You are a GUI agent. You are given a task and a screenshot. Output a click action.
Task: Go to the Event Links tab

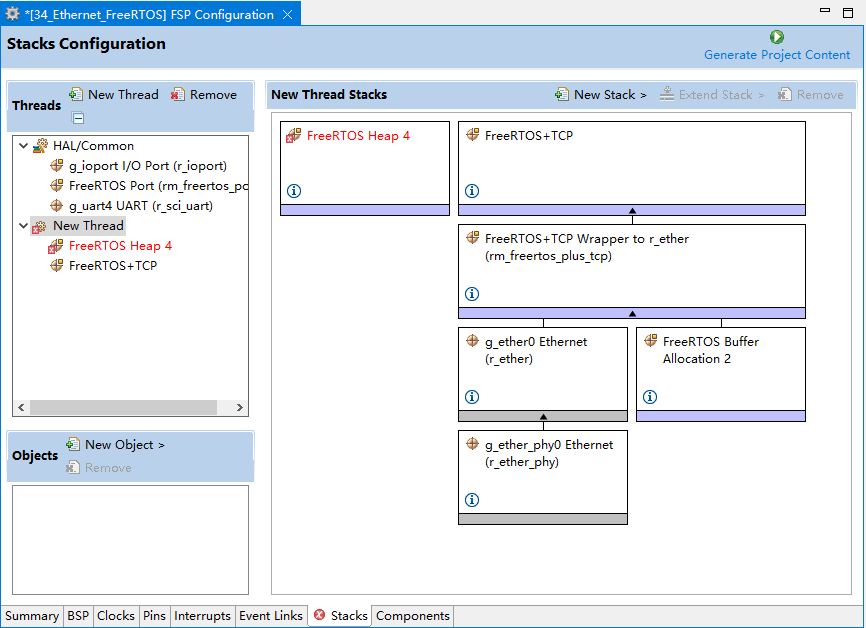pyautogui.click(x=271, y=616)
